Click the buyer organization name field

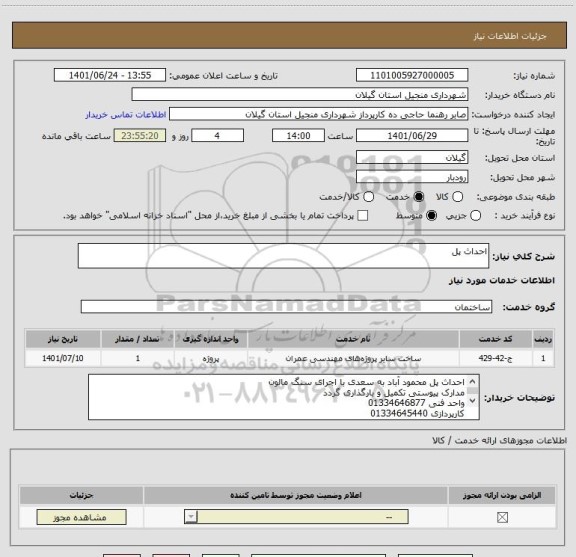pos(300,95)
